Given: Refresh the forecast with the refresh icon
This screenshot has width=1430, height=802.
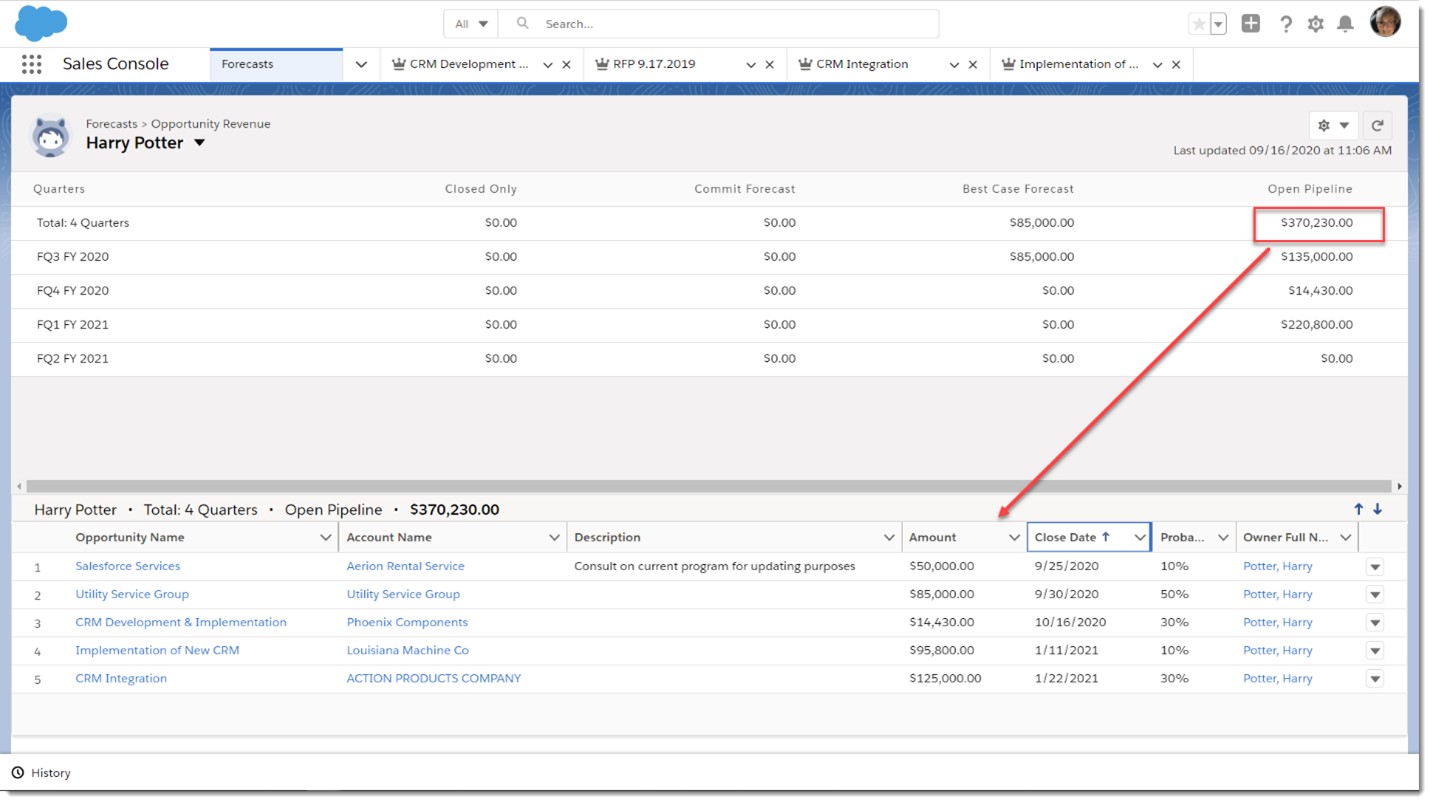Looking at the screenshot, I should (1378, 125).
